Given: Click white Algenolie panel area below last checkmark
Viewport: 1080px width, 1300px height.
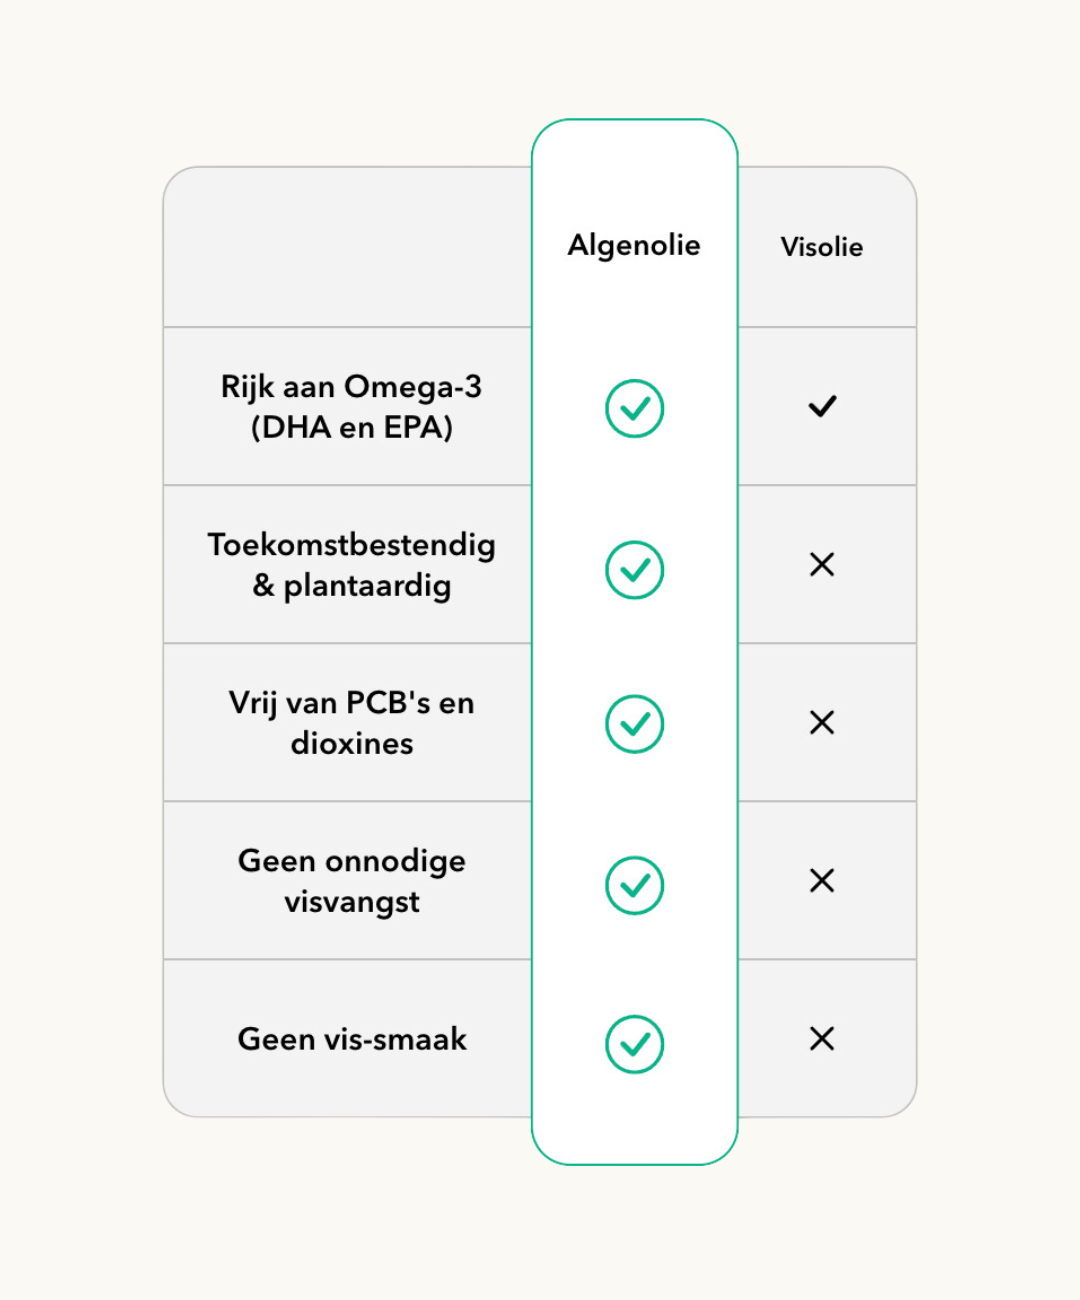Looking at the screenshot, I should tap(634, 1120).
